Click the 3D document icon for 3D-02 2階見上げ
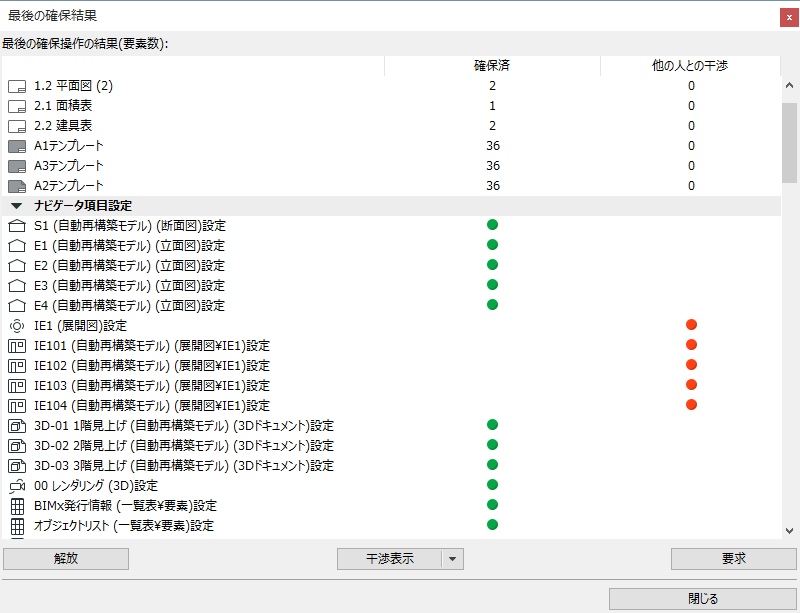Screen dimensions: 800x613 coord(16,446)
